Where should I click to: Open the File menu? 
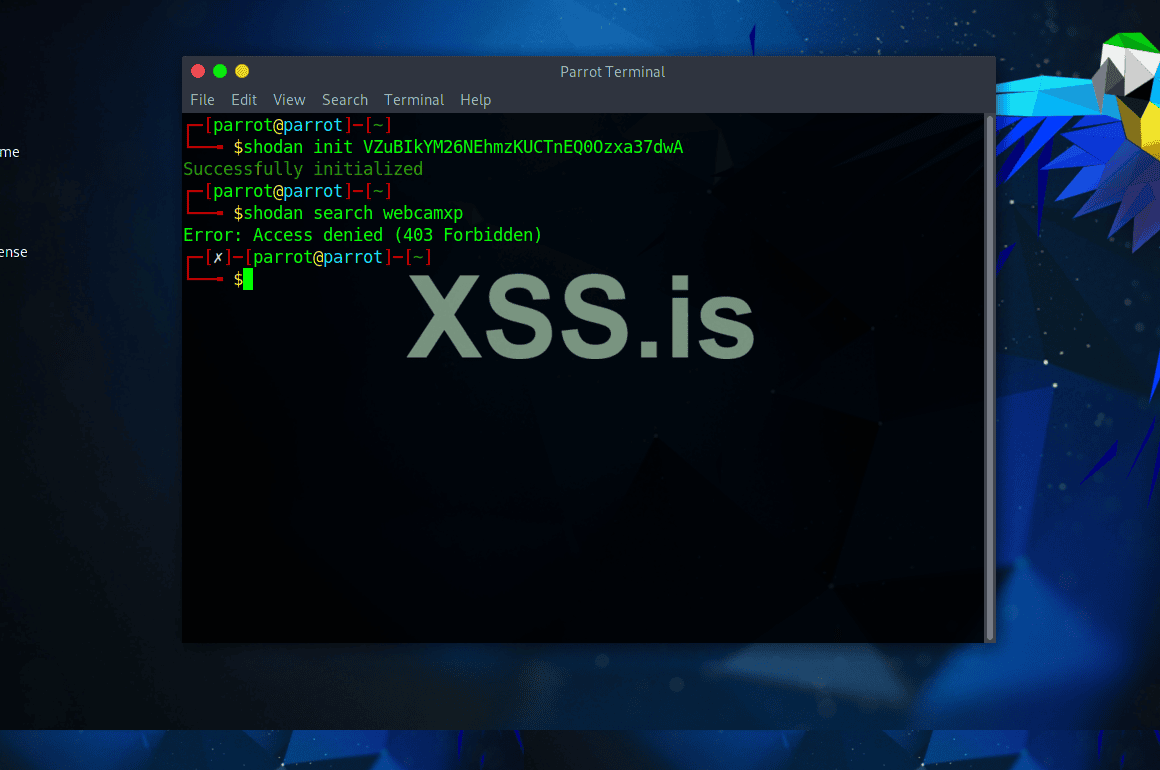coord(202,100)
